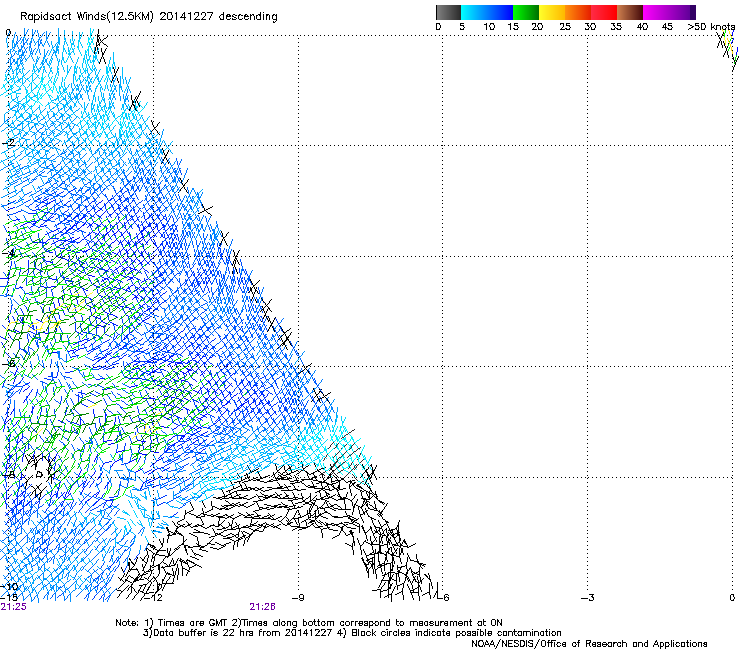Screen dimensions: 740x650
Task: Click the latitude label '-6' on left axis
Action: (x=8, y=363)
